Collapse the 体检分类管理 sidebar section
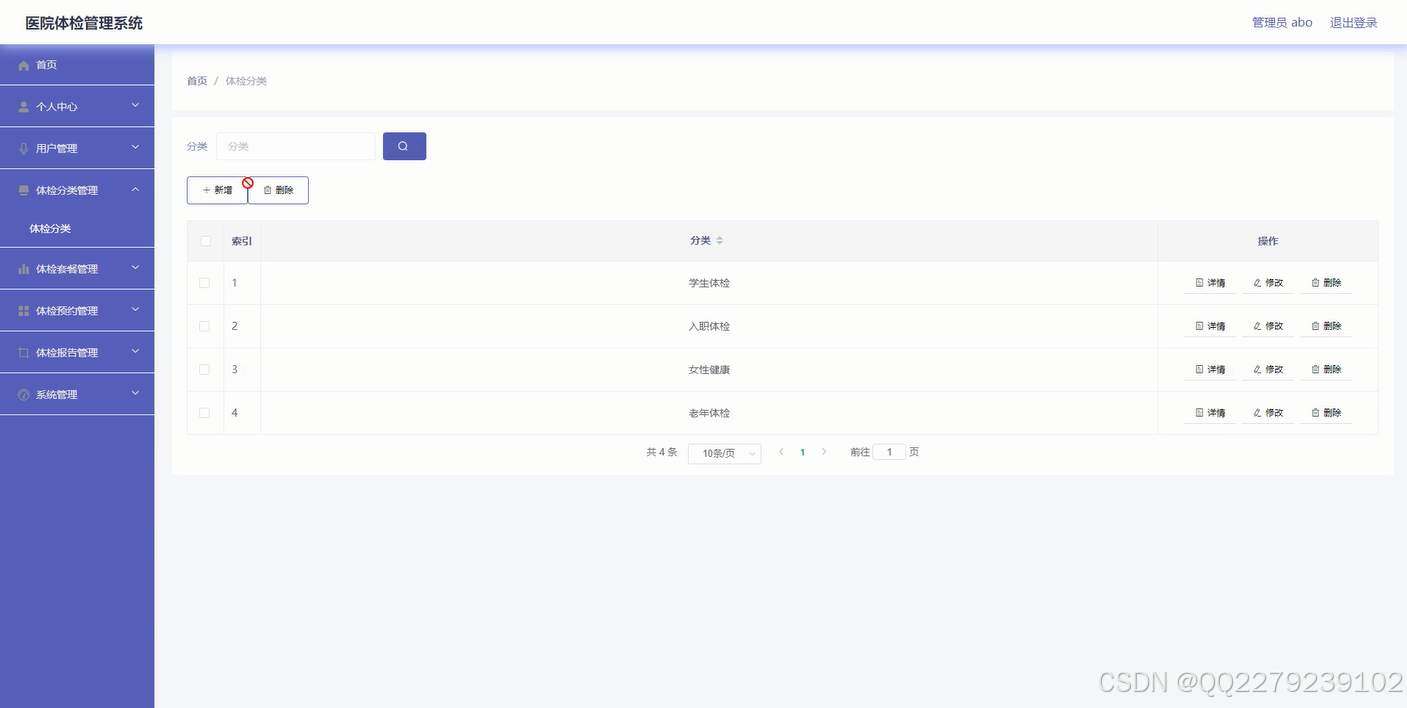The image size is (1407, 708). (x=77, y=188)
